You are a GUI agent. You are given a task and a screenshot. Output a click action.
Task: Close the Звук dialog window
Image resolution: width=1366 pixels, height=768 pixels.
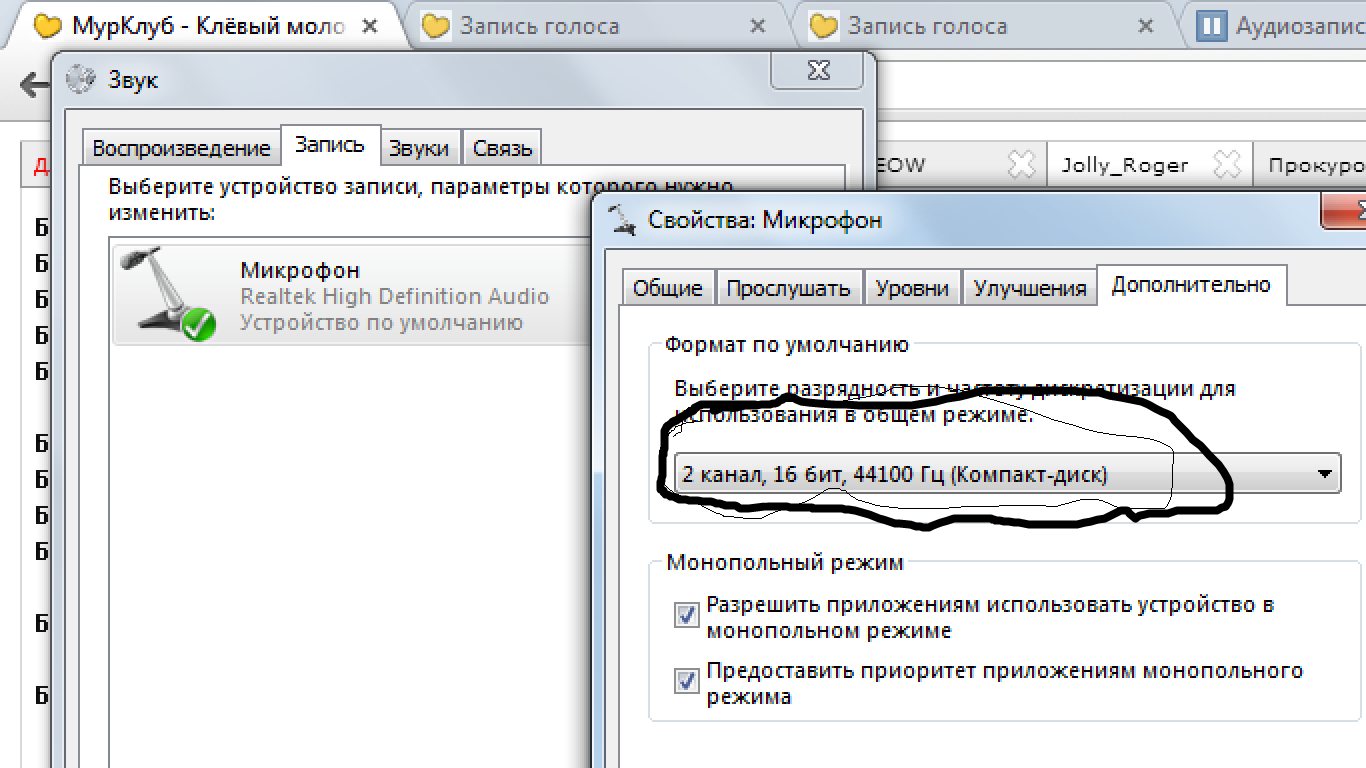click(818, 70)
